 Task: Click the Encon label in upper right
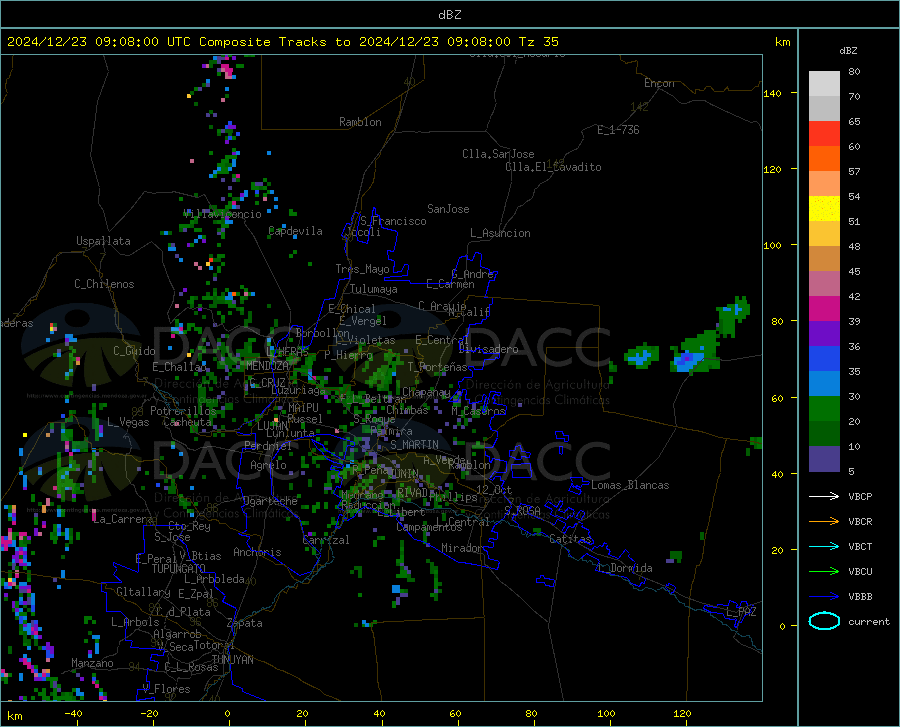coord(659,83)
